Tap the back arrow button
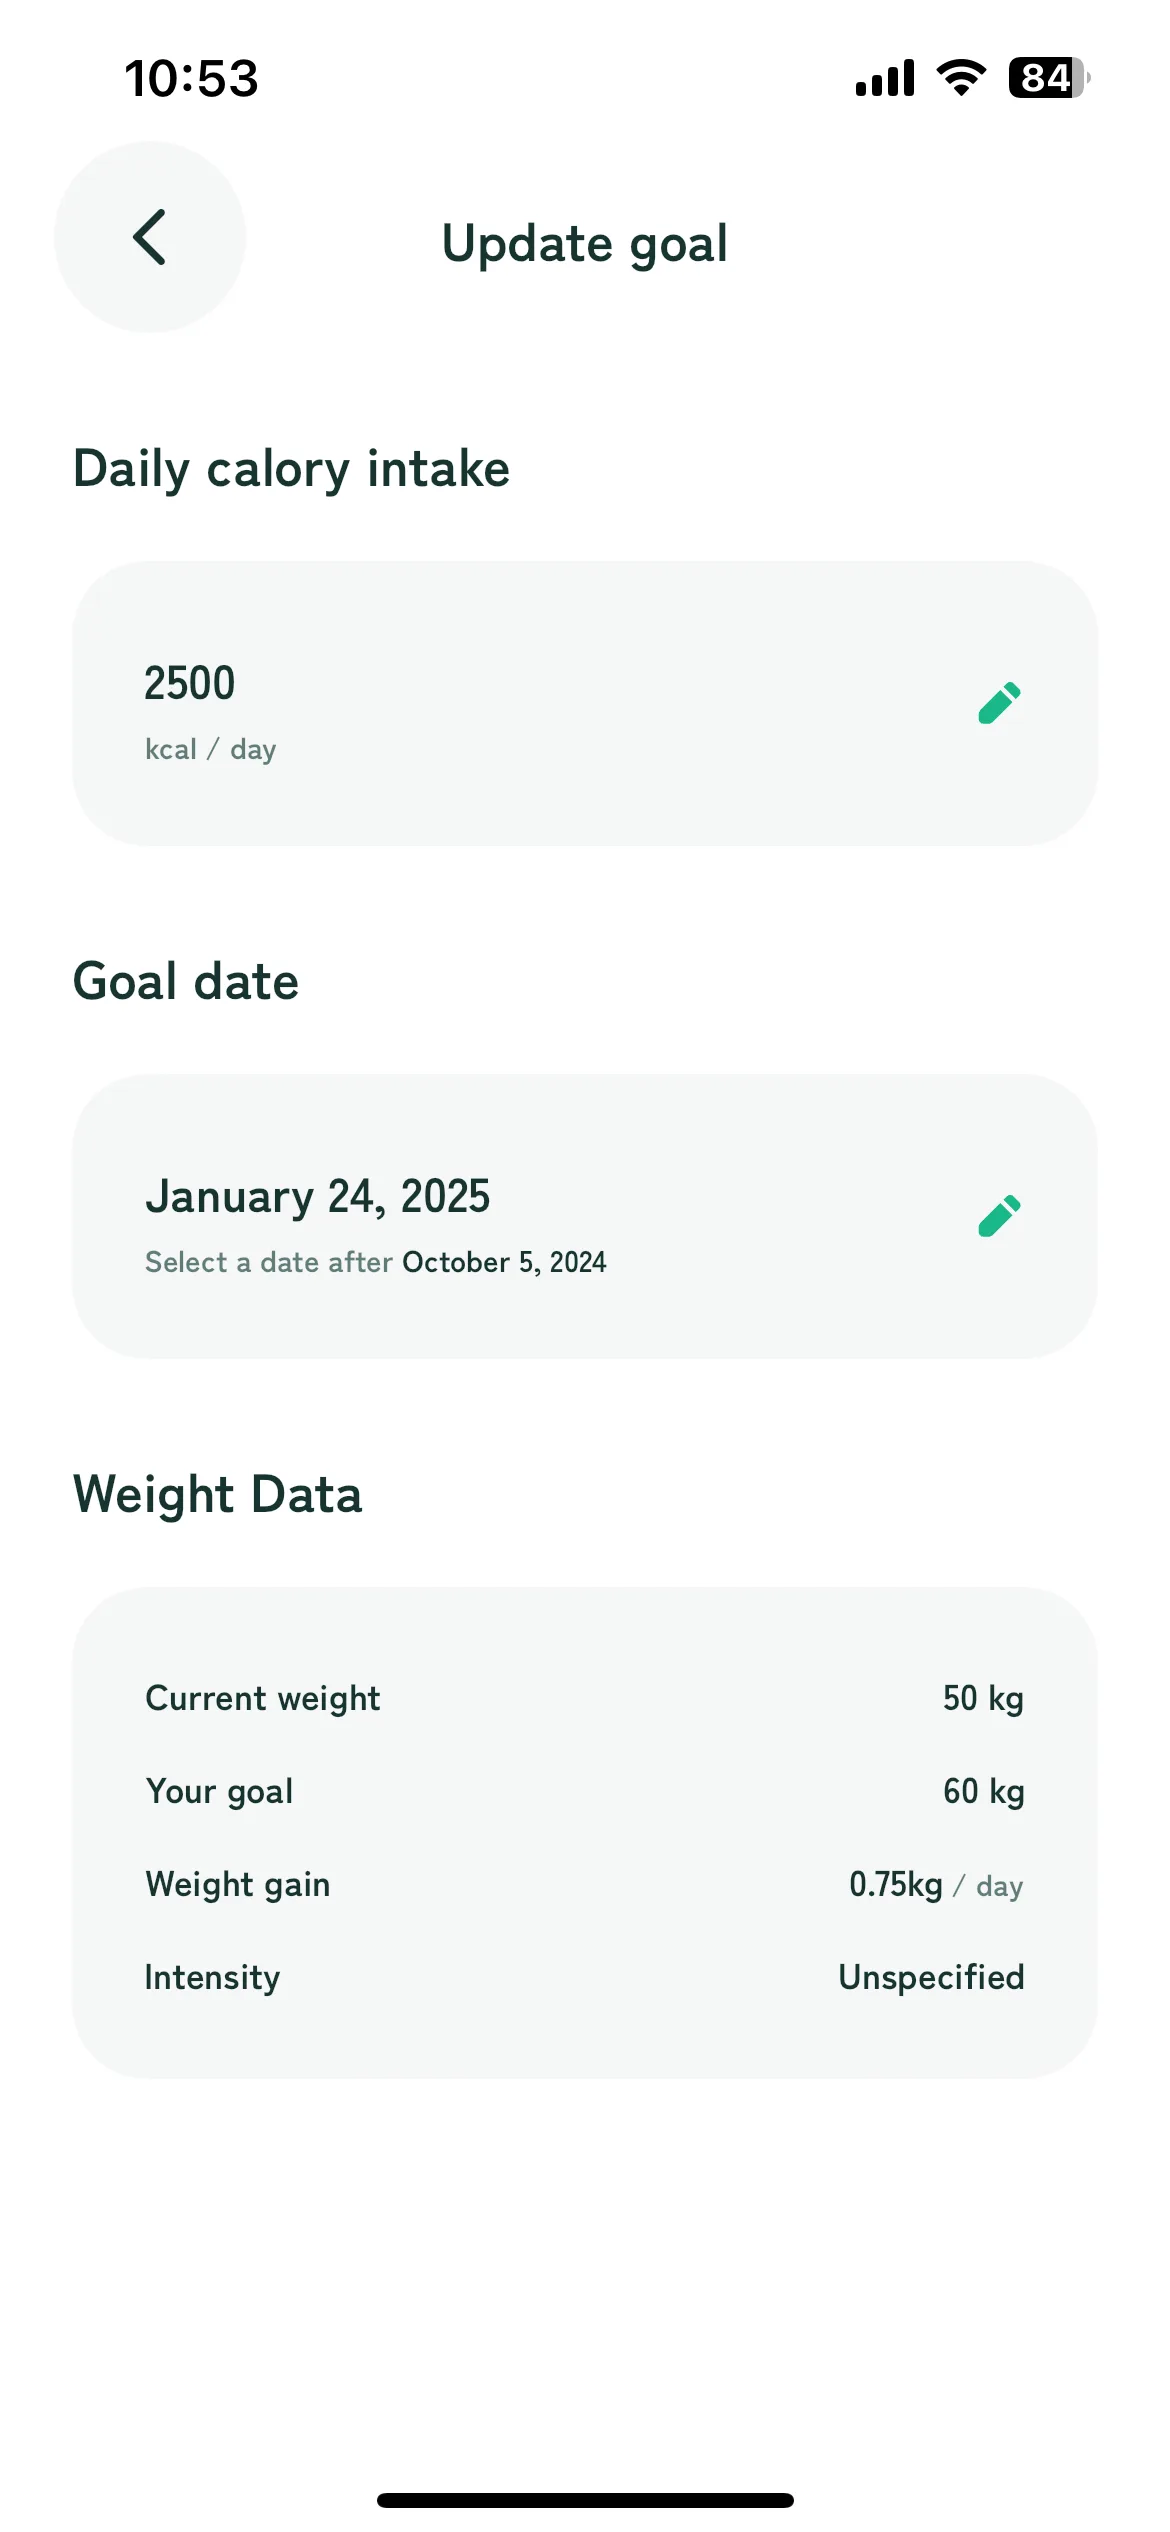The image size is (1170, 2532). (150, 237)
